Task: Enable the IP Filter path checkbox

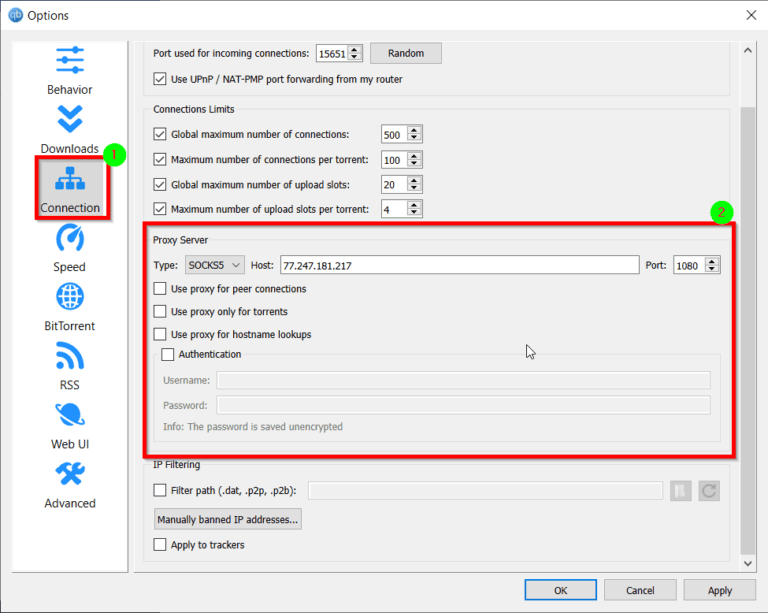Action: [160, 490]
